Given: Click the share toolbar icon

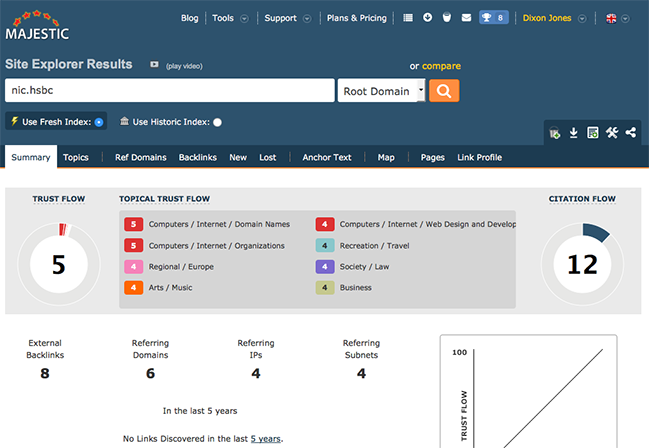Looking at the screenshot, I should pos(631,132).
